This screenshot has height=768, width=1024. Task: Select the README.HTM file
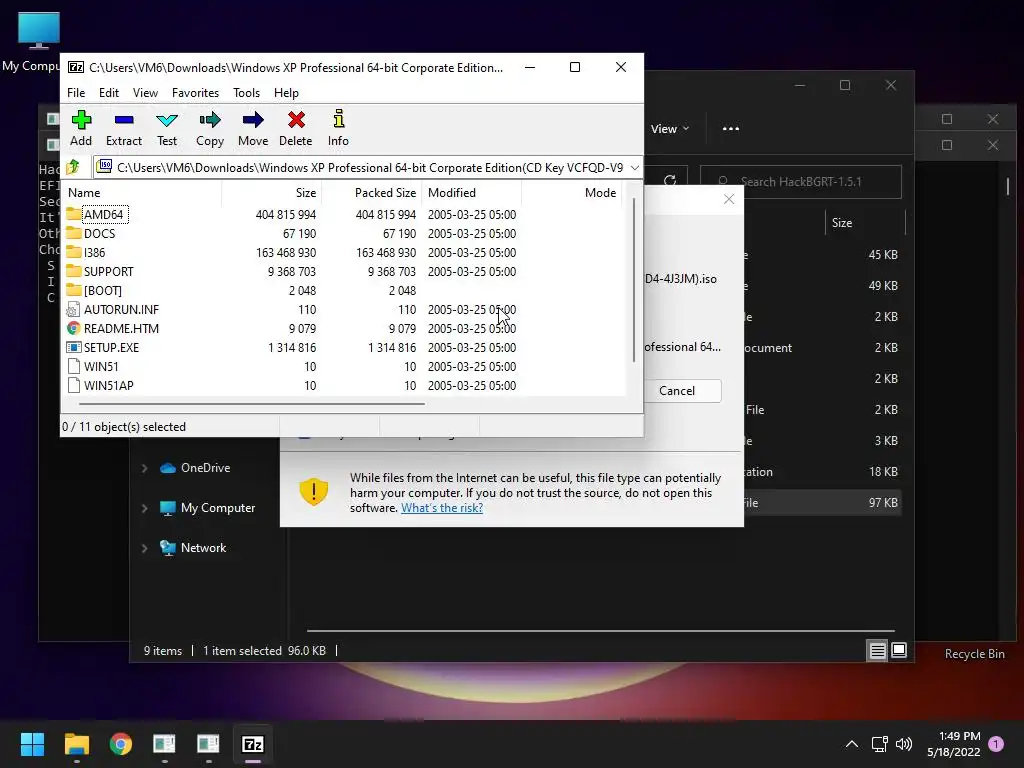112,328
